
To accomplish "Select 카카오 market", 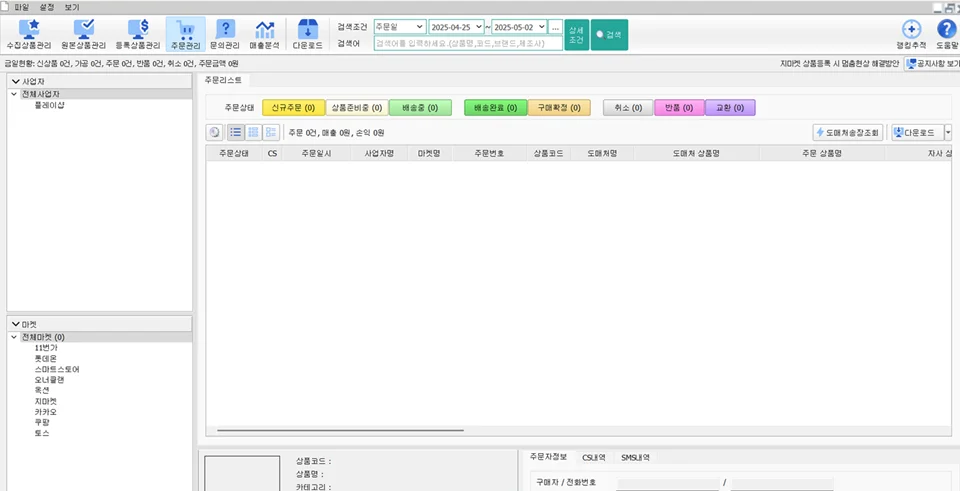I will [x=46, y=411].
